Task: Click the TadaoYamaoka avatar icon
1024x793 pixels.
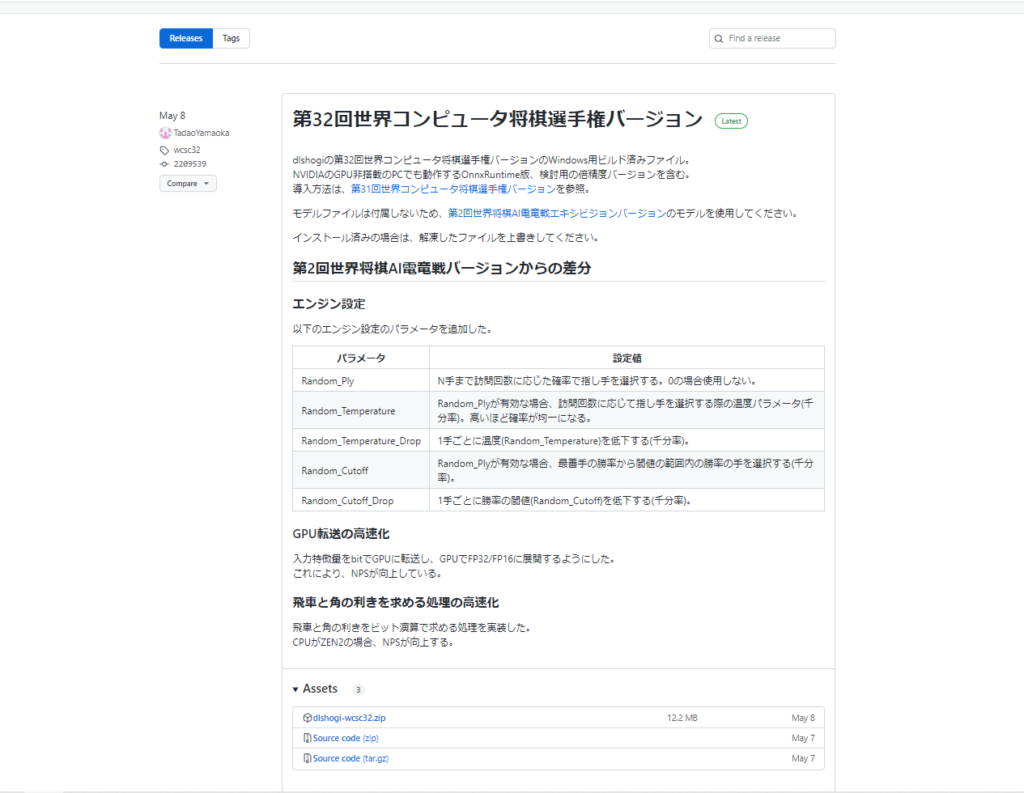Action: tap(165, 133)
